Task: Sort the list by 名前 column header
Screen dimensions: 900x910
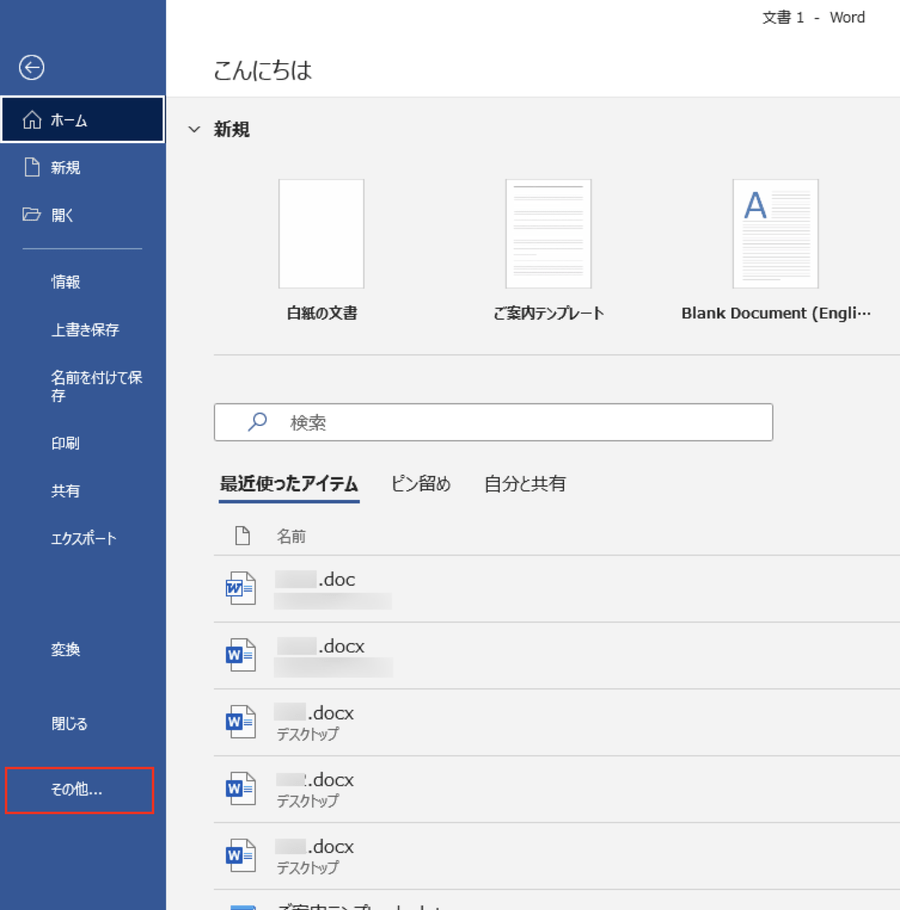Action: point(291,537)
